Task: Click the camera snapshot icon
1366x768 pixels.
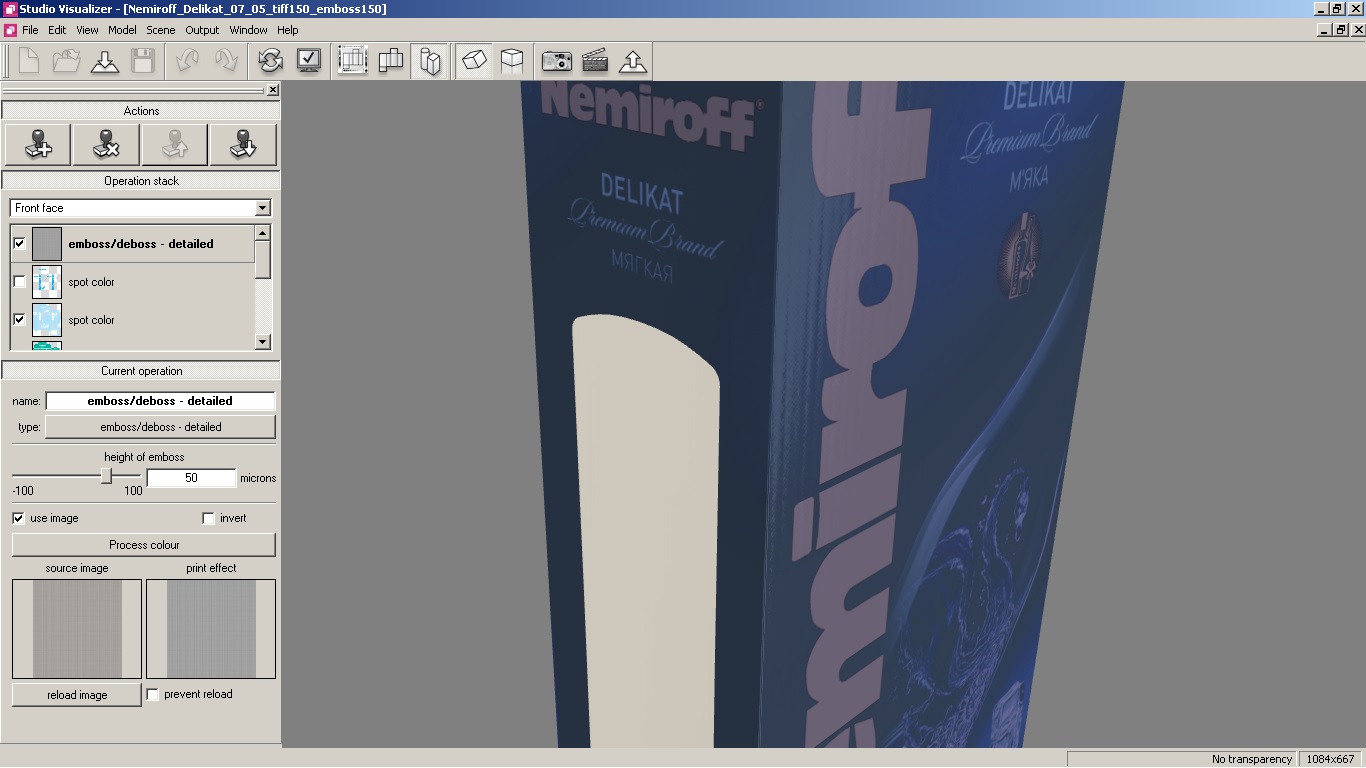Action: 556,61
